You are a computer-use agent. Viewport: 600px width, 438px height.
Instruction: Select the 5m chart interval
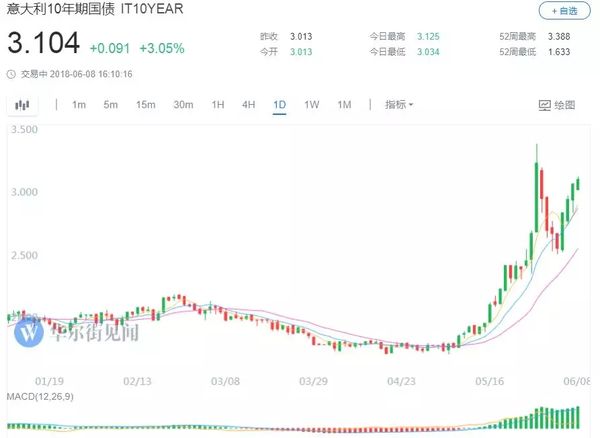coord(111,105)
